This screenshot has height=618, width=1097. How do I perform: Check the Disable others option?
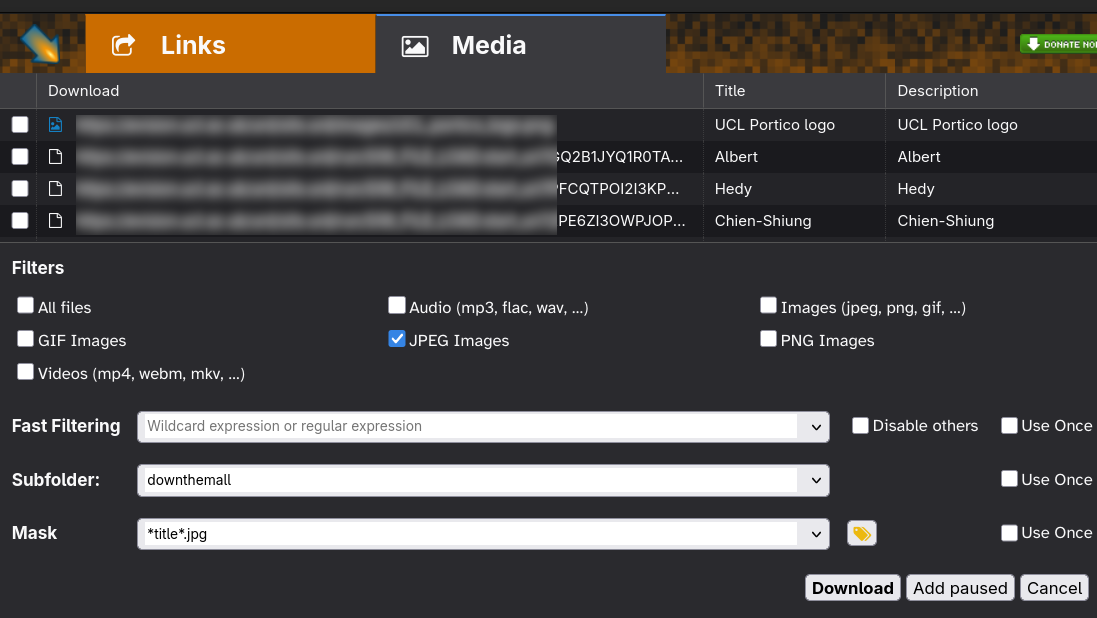point(860,425)
